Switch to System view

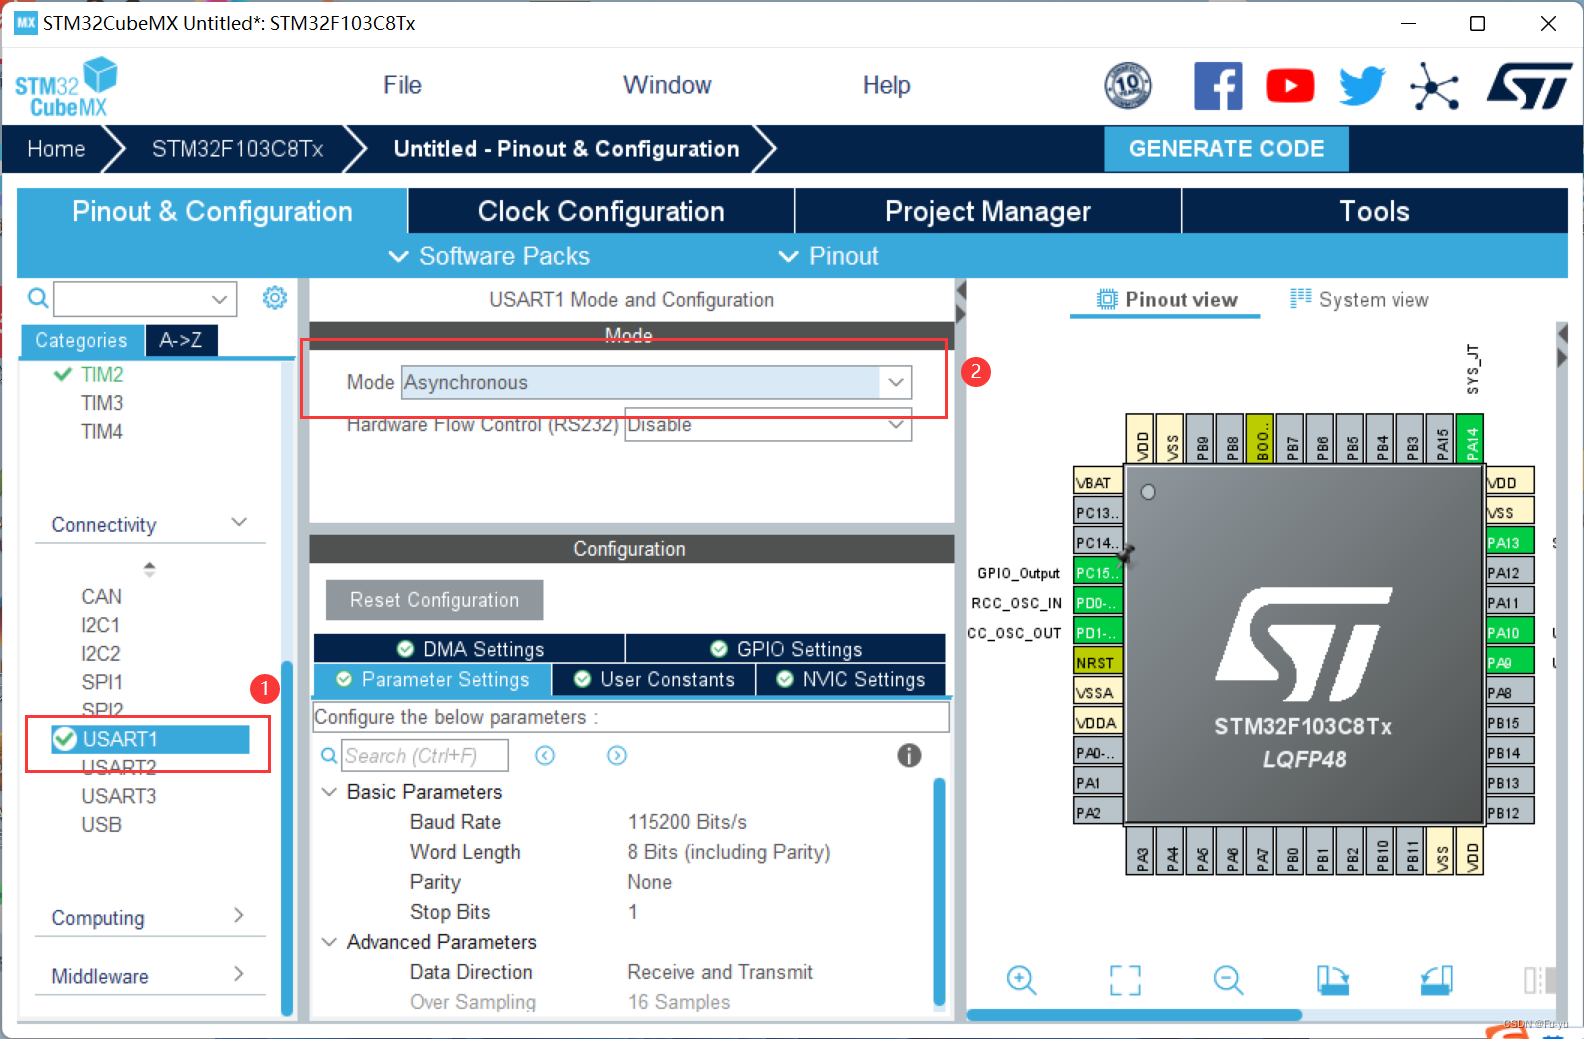point(1359,299)
